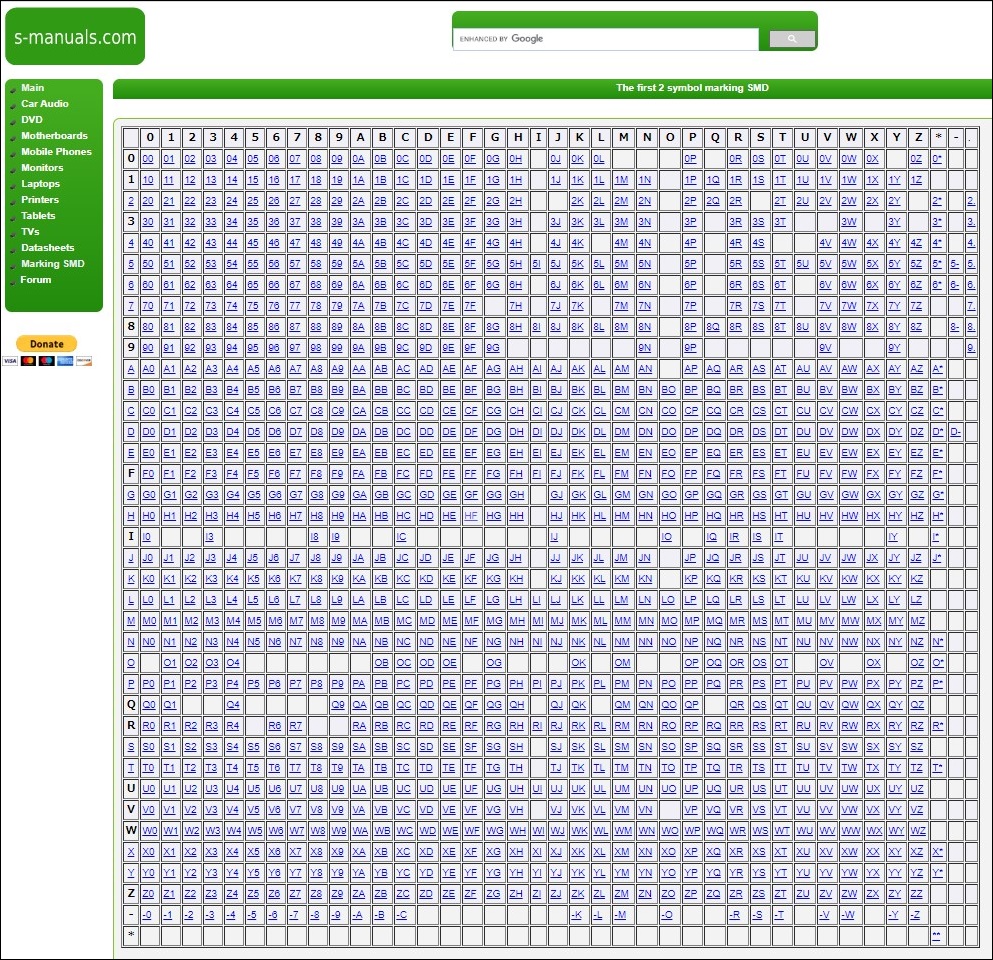Open the 7H marking code link
993x960 pixels.
(516, 306)
